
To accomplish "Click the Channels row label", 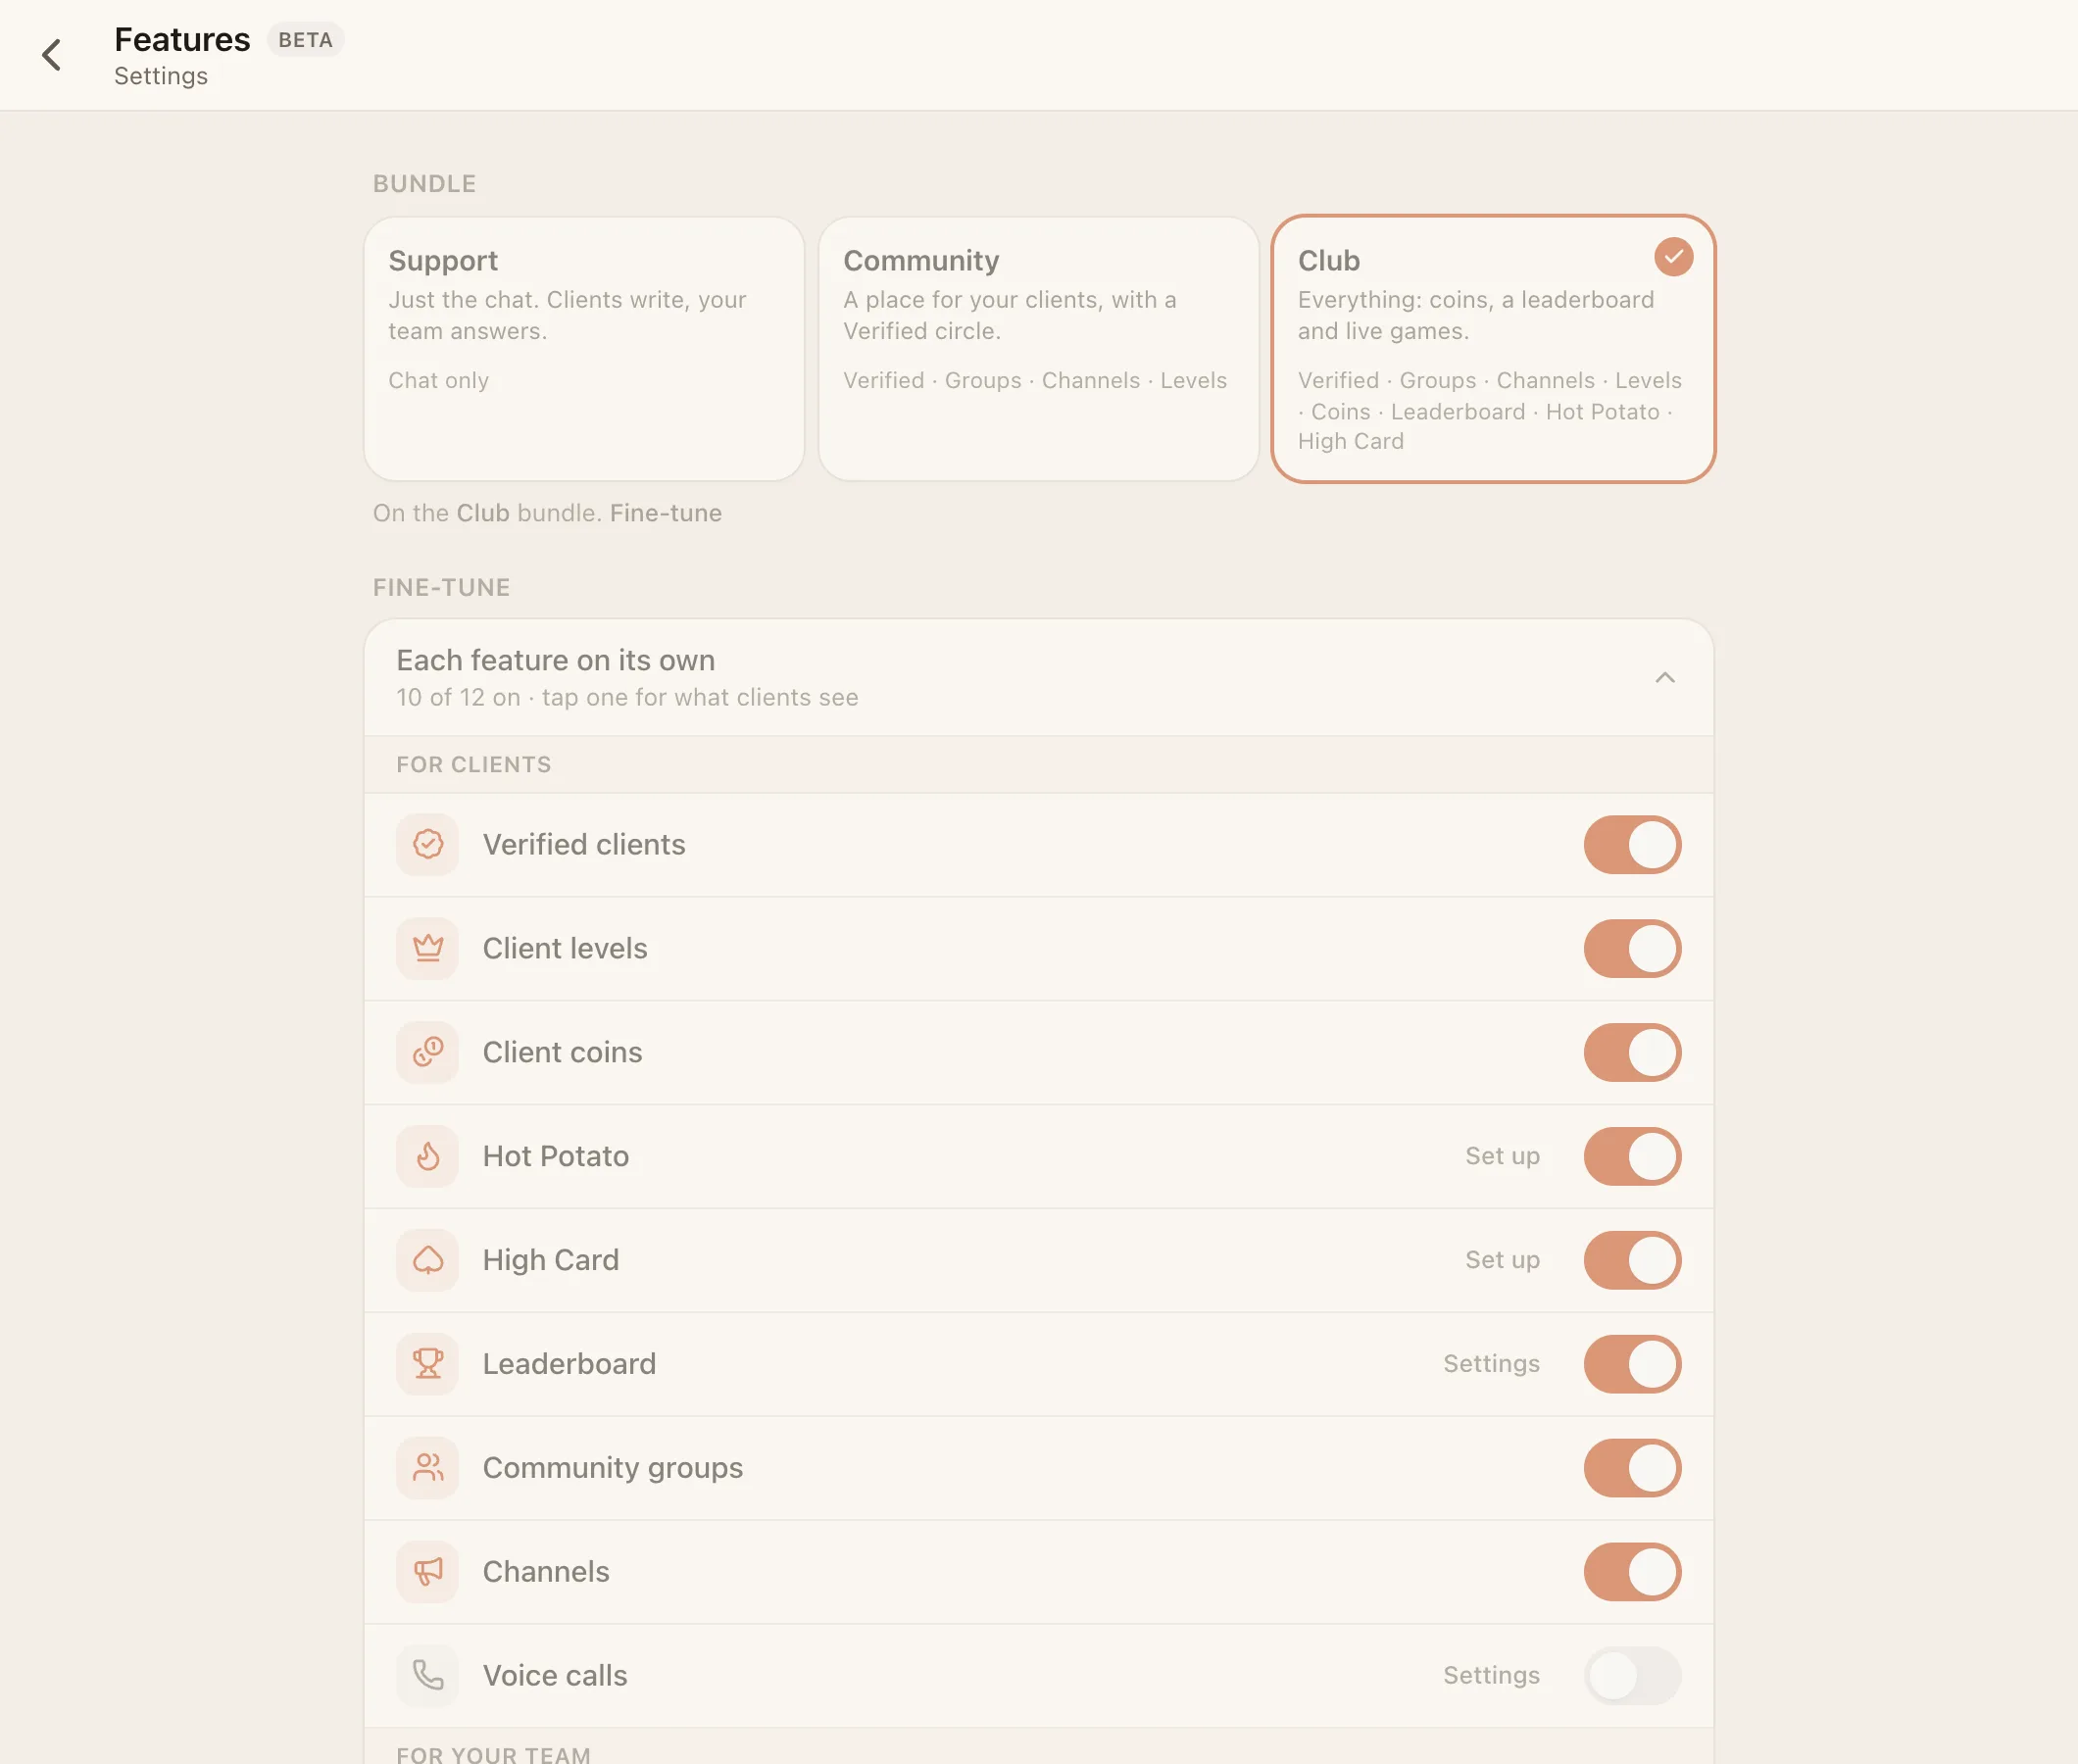I will pos(546,1572).
